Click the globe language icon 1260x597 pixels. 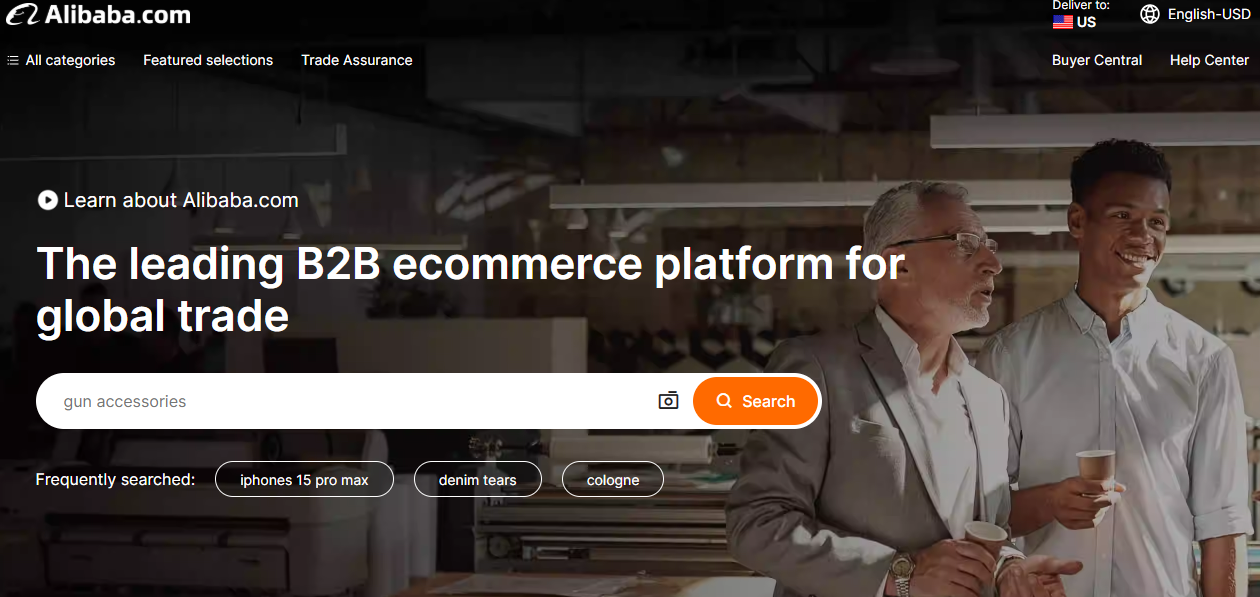pyautogui.click(x=1150, y=14)
